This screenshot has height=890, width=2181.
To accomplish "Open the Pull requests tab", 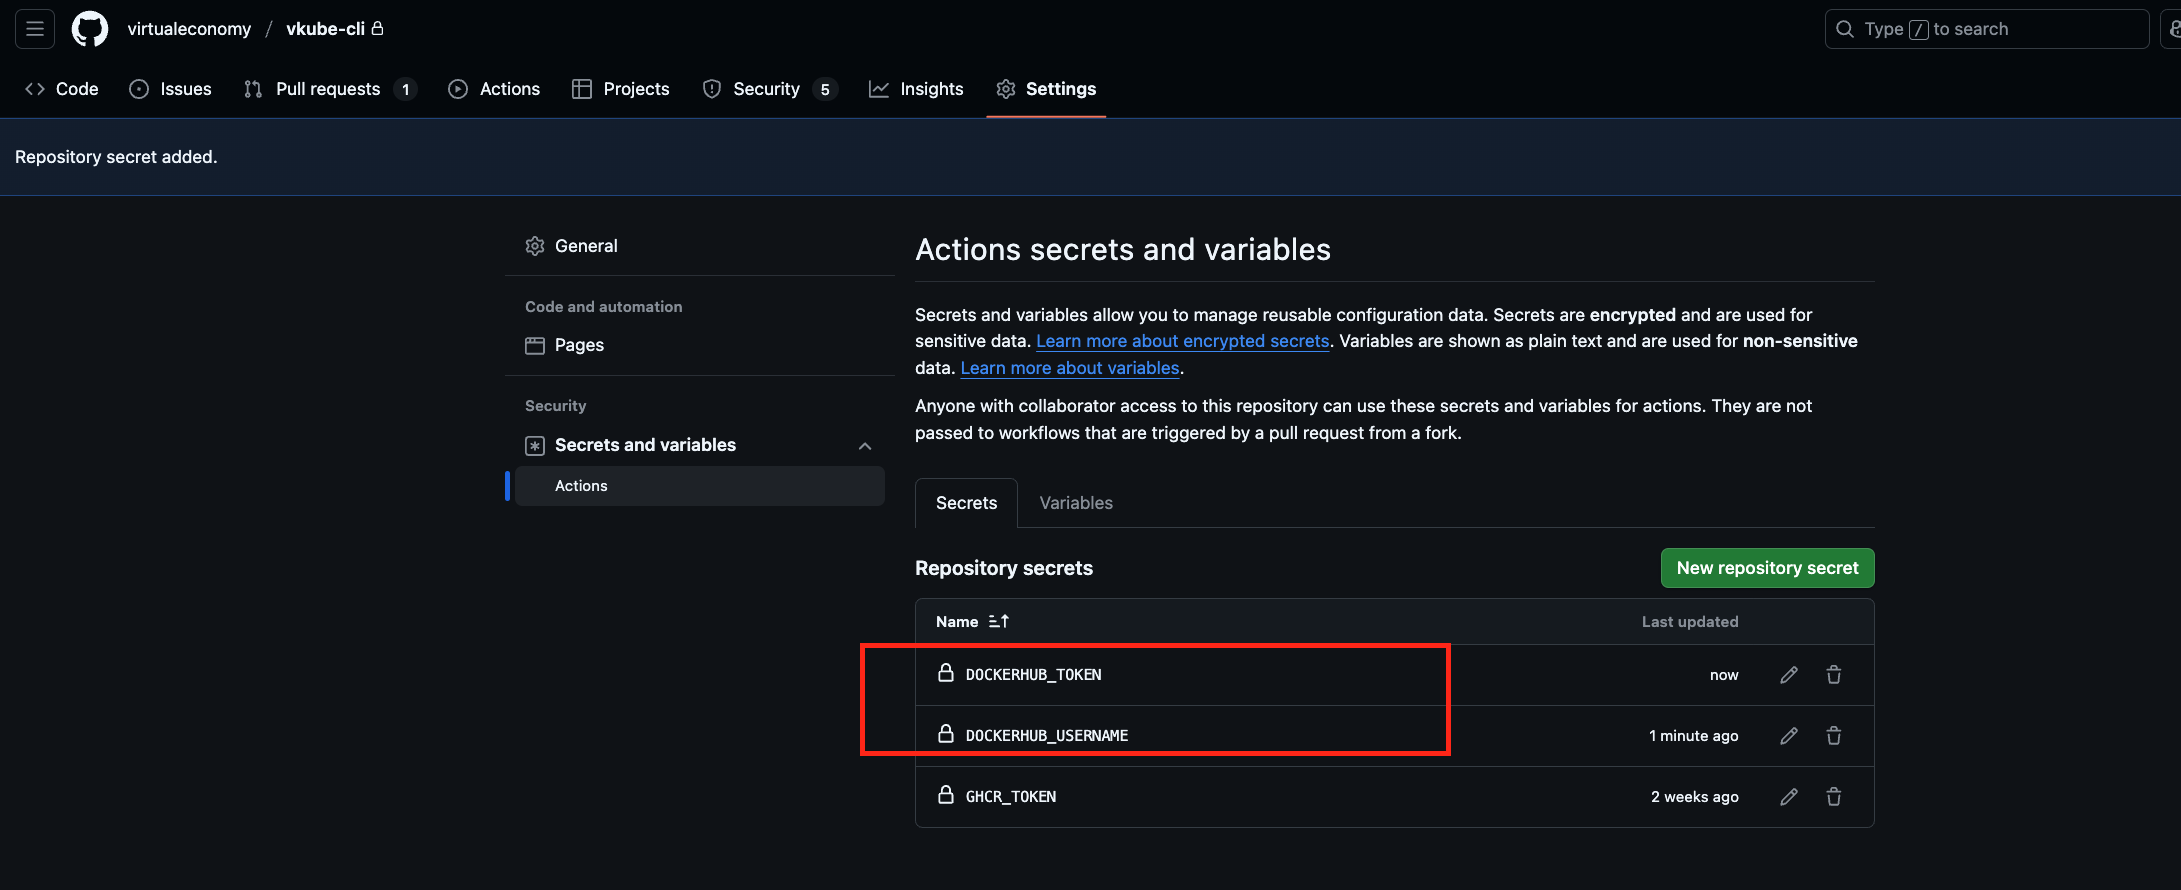I will [x=329, y=89].
